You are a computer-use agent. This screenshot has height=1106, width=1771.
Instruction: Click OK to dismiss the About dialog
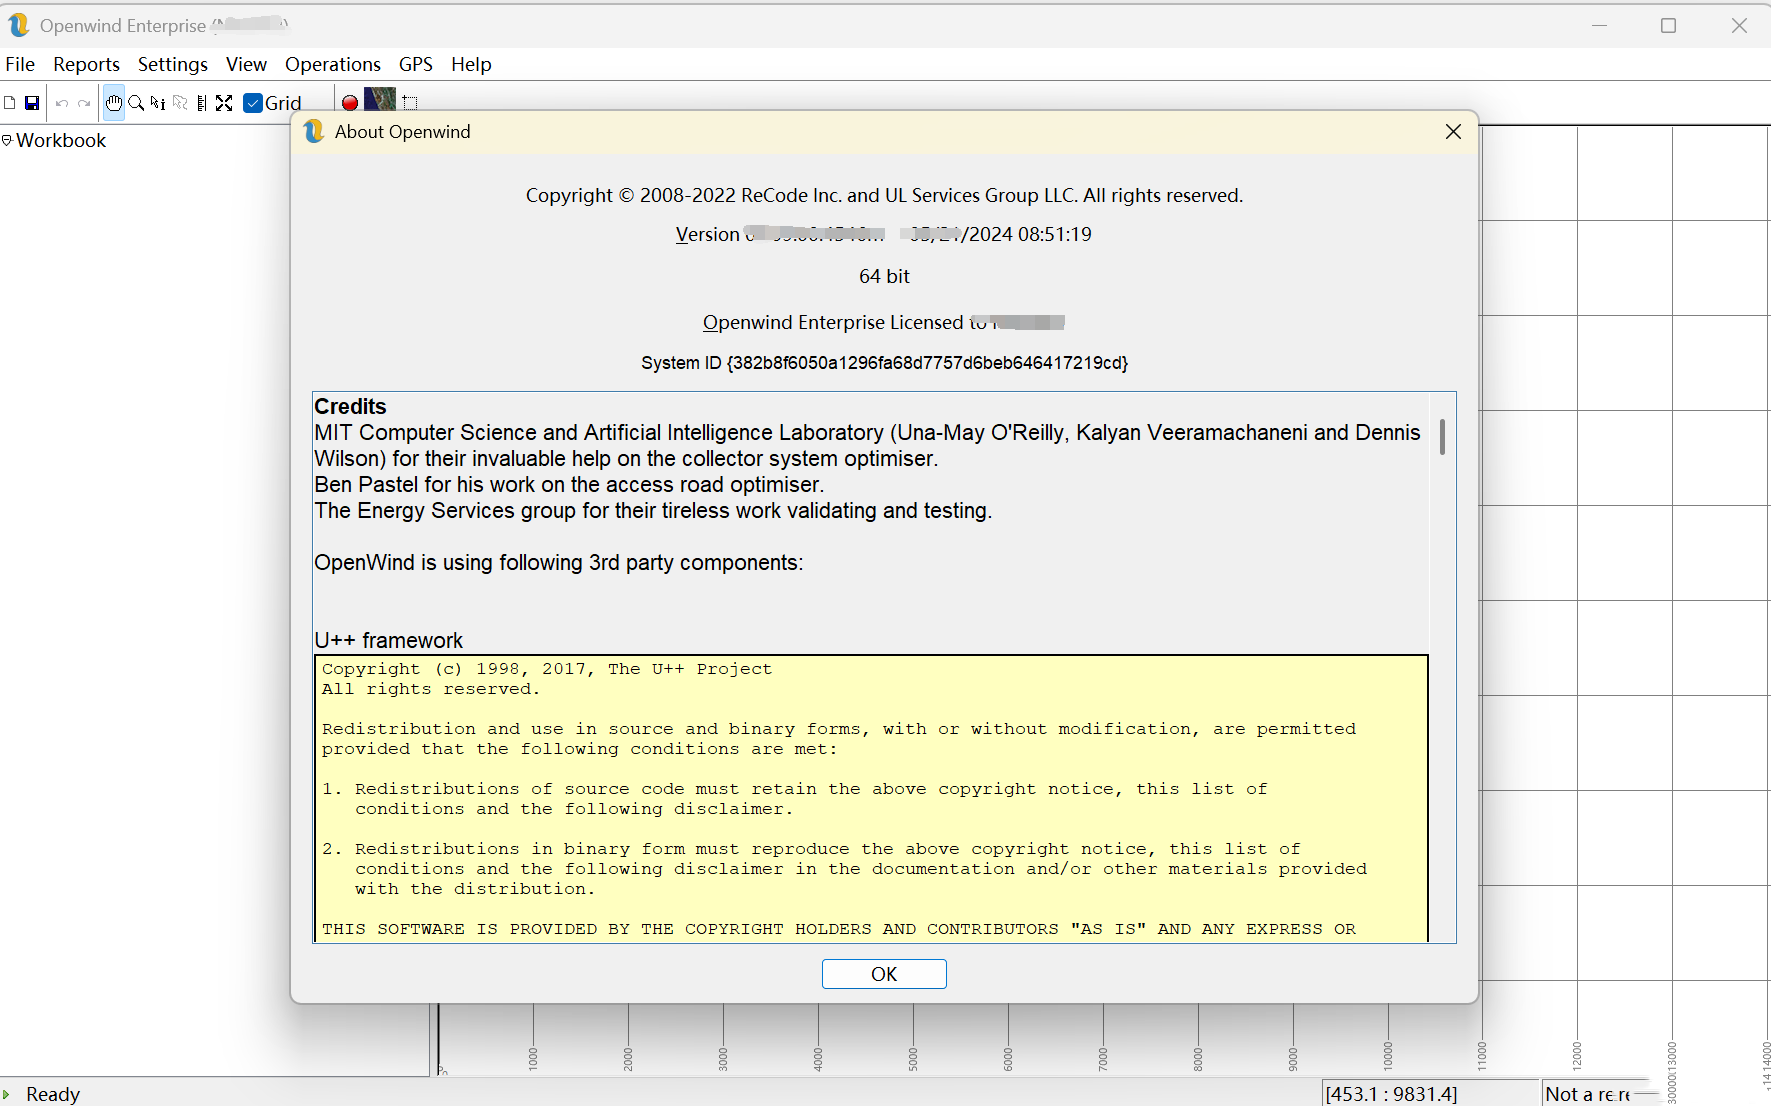884,974
